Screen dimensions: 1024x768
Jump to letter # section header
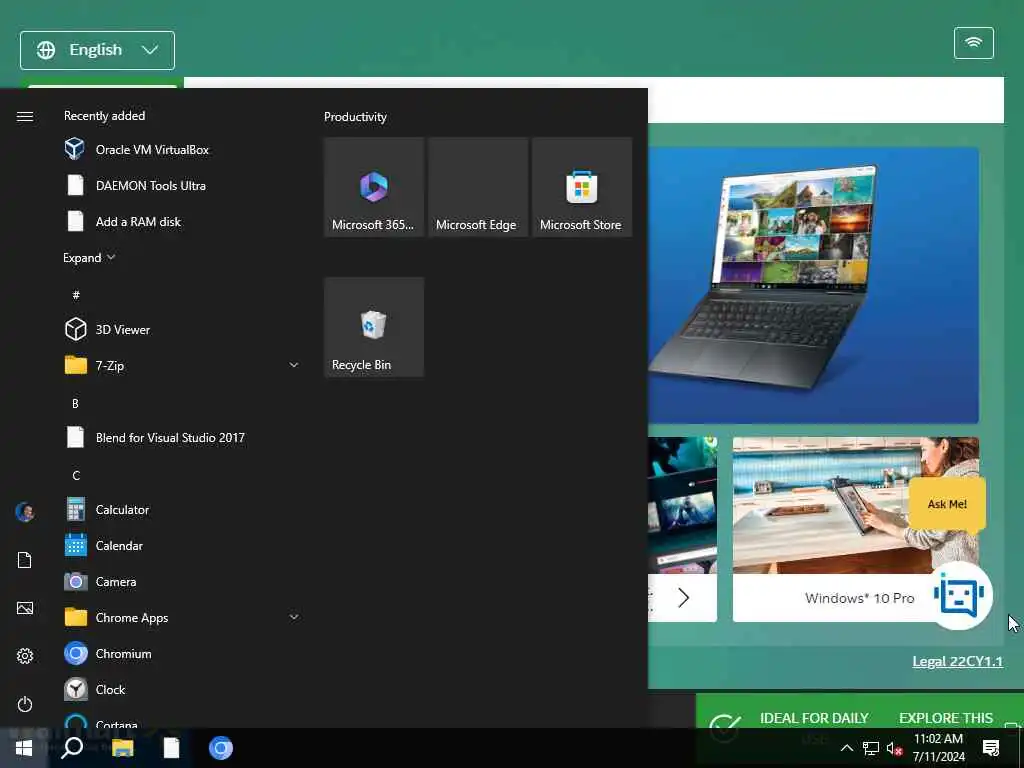point(76,295)
